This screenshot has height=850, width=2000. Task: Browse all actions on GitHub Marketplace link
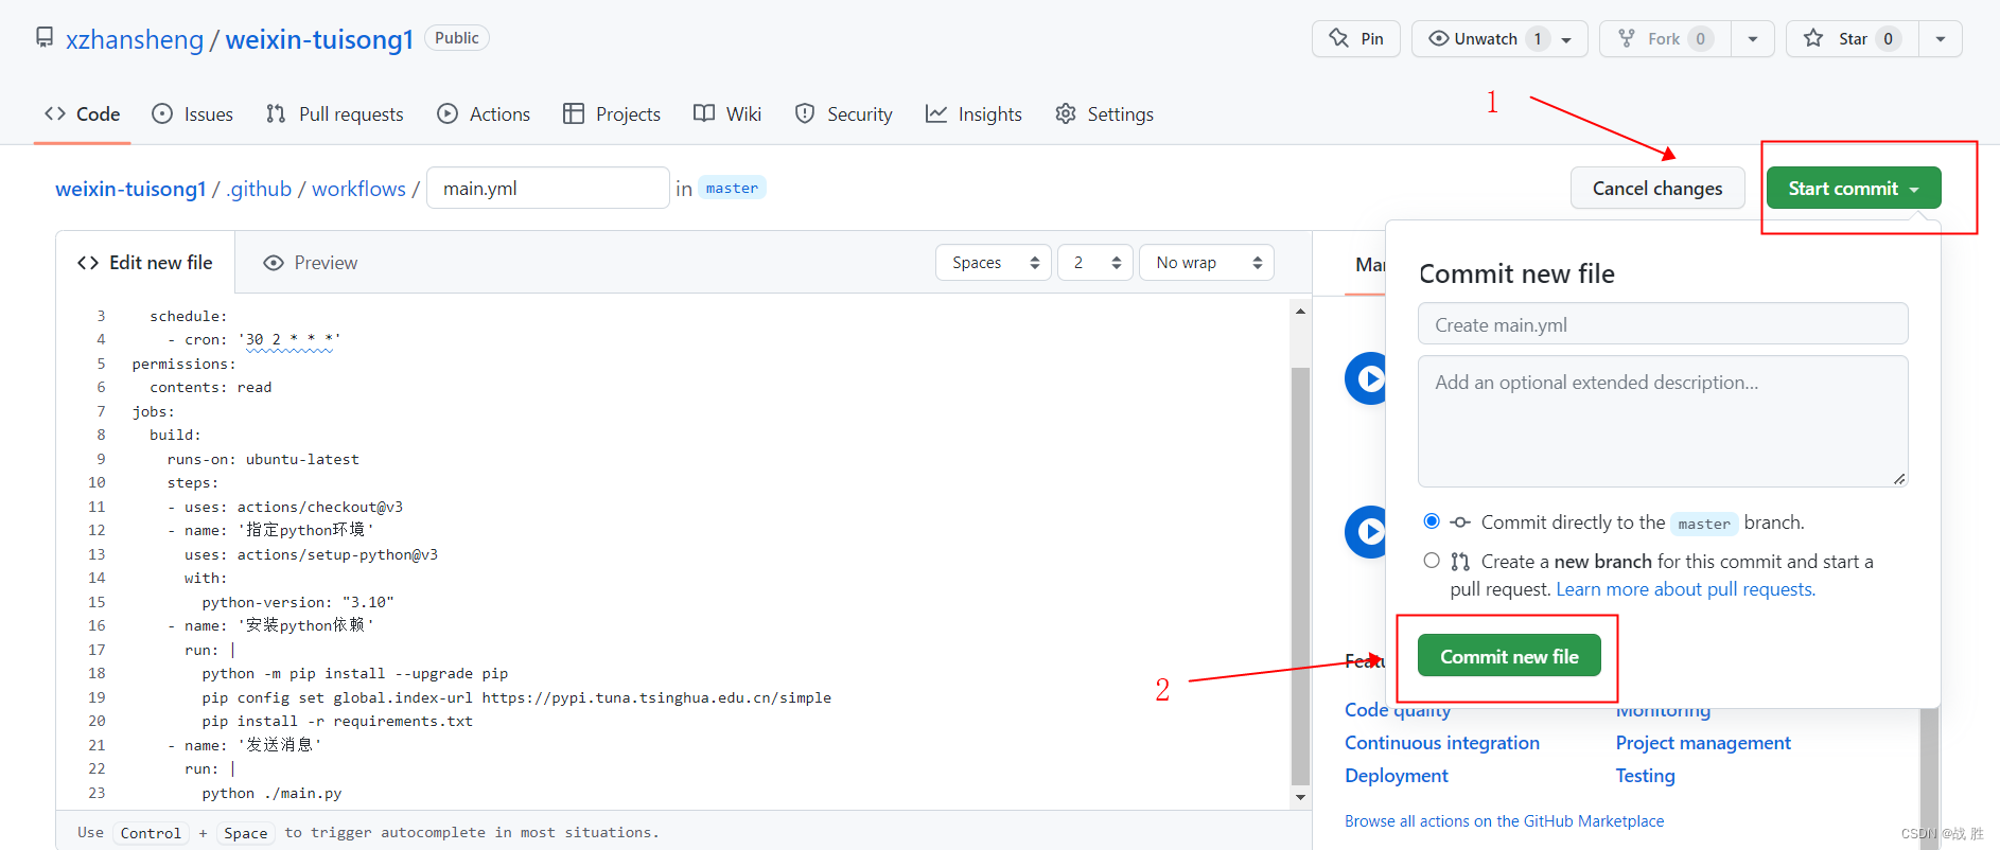coord(1504,821)
